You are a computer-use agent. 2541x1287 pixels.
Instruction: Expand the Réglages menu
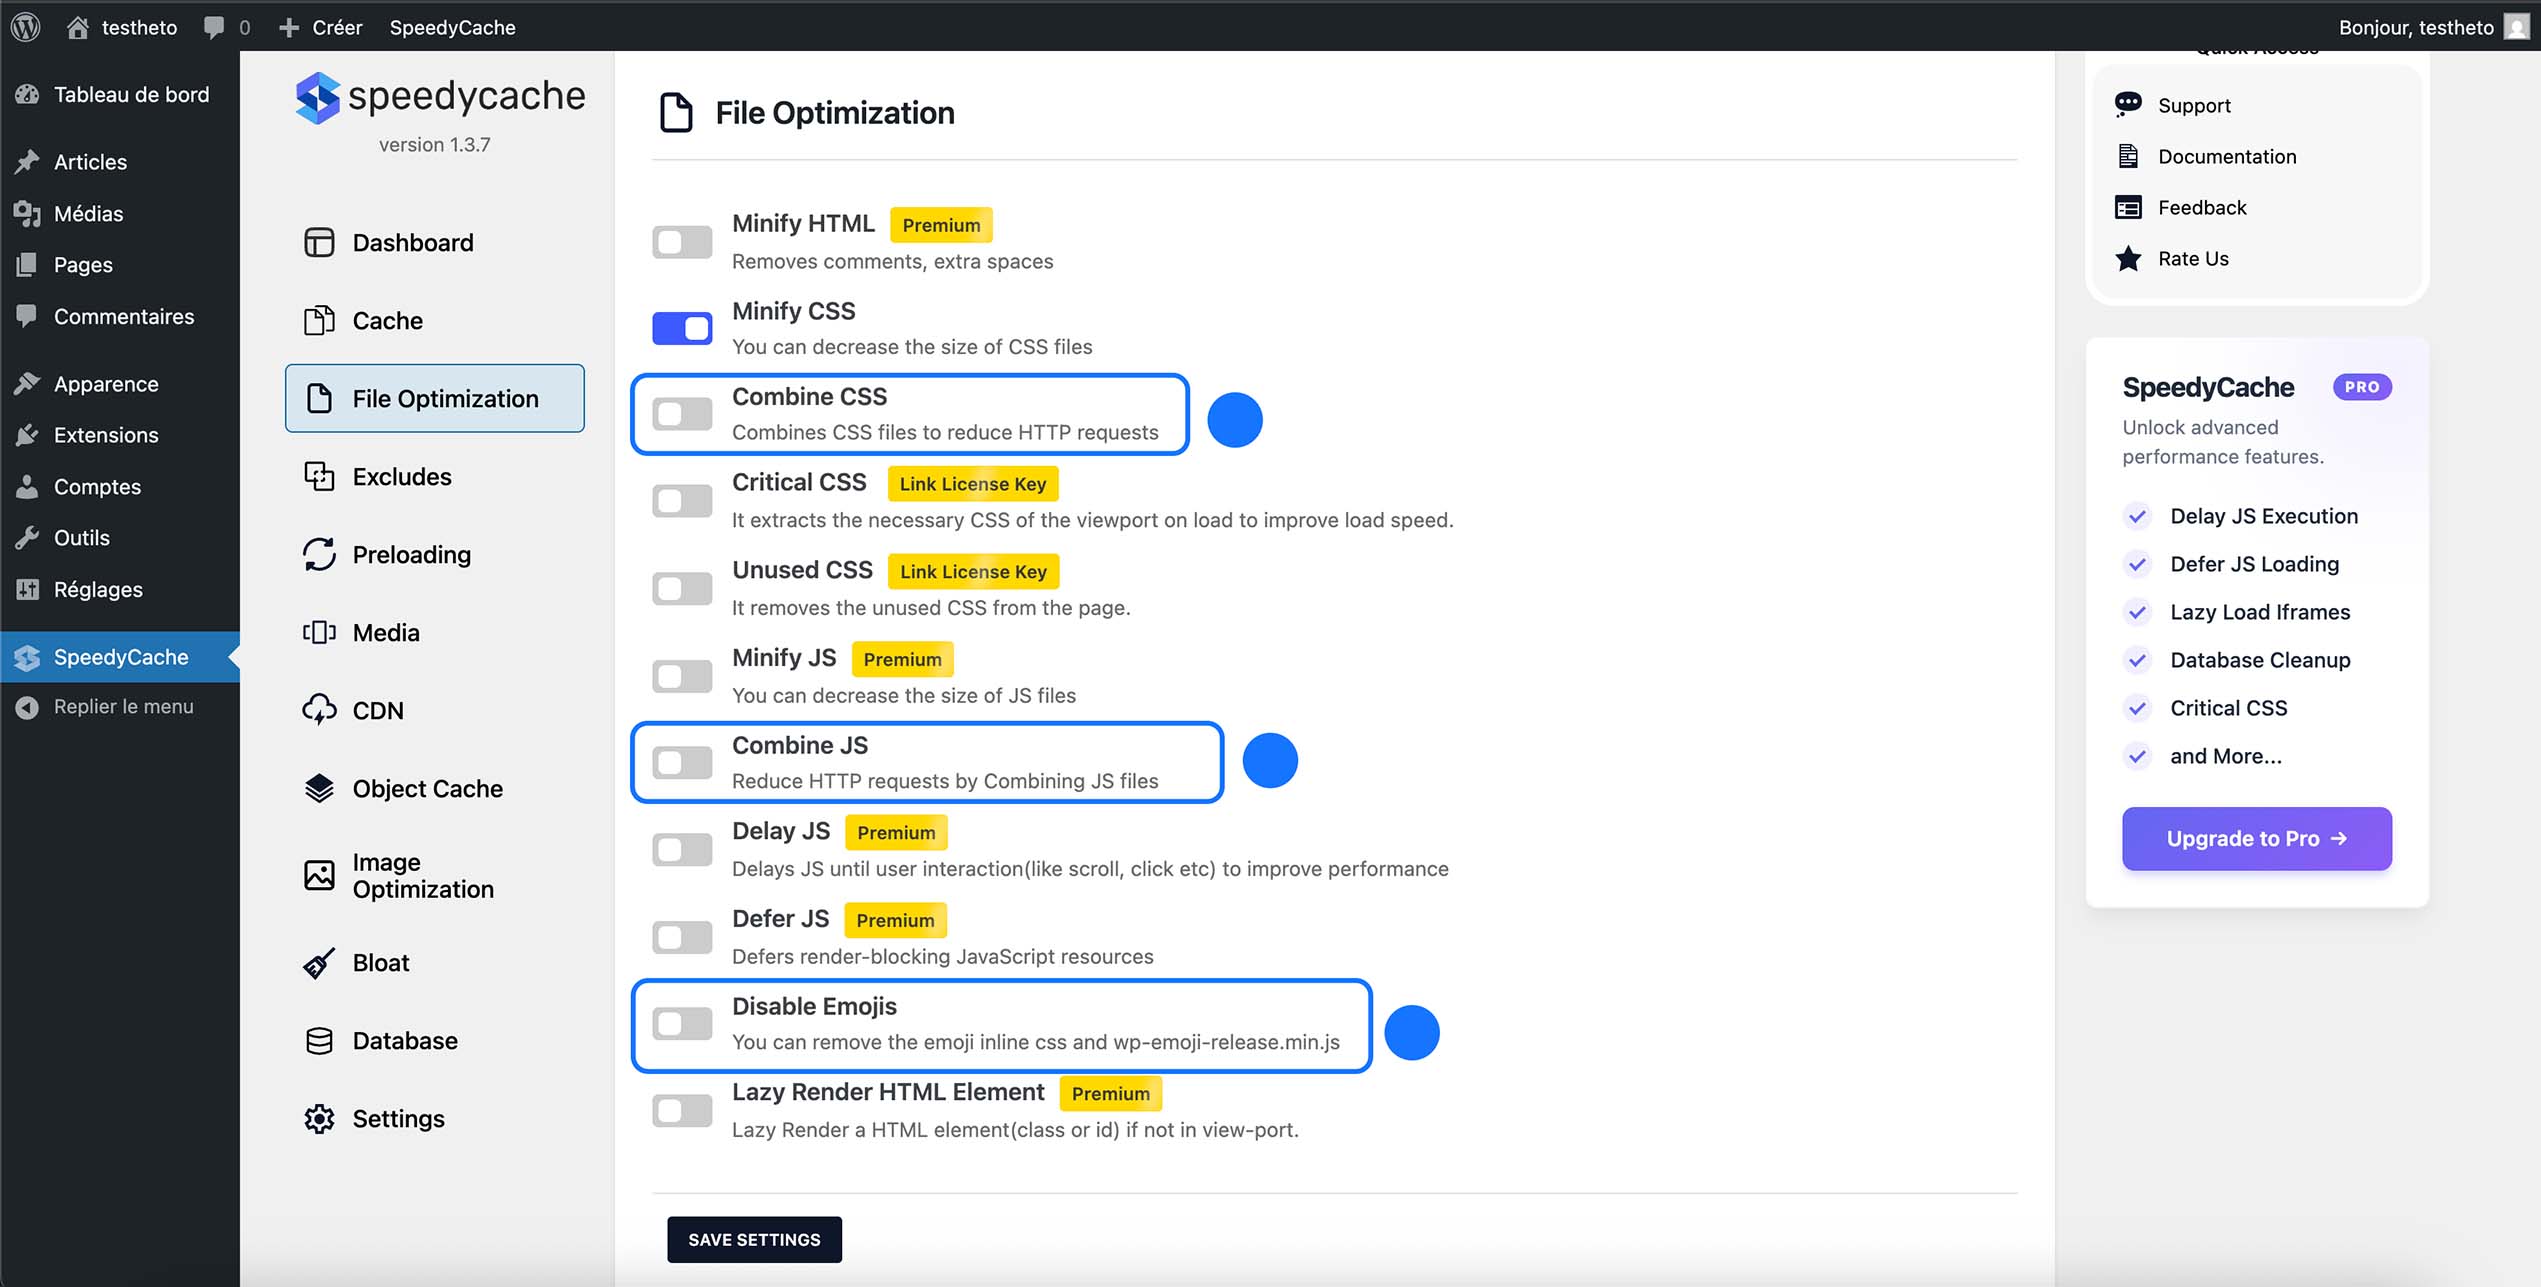point(97,589)
